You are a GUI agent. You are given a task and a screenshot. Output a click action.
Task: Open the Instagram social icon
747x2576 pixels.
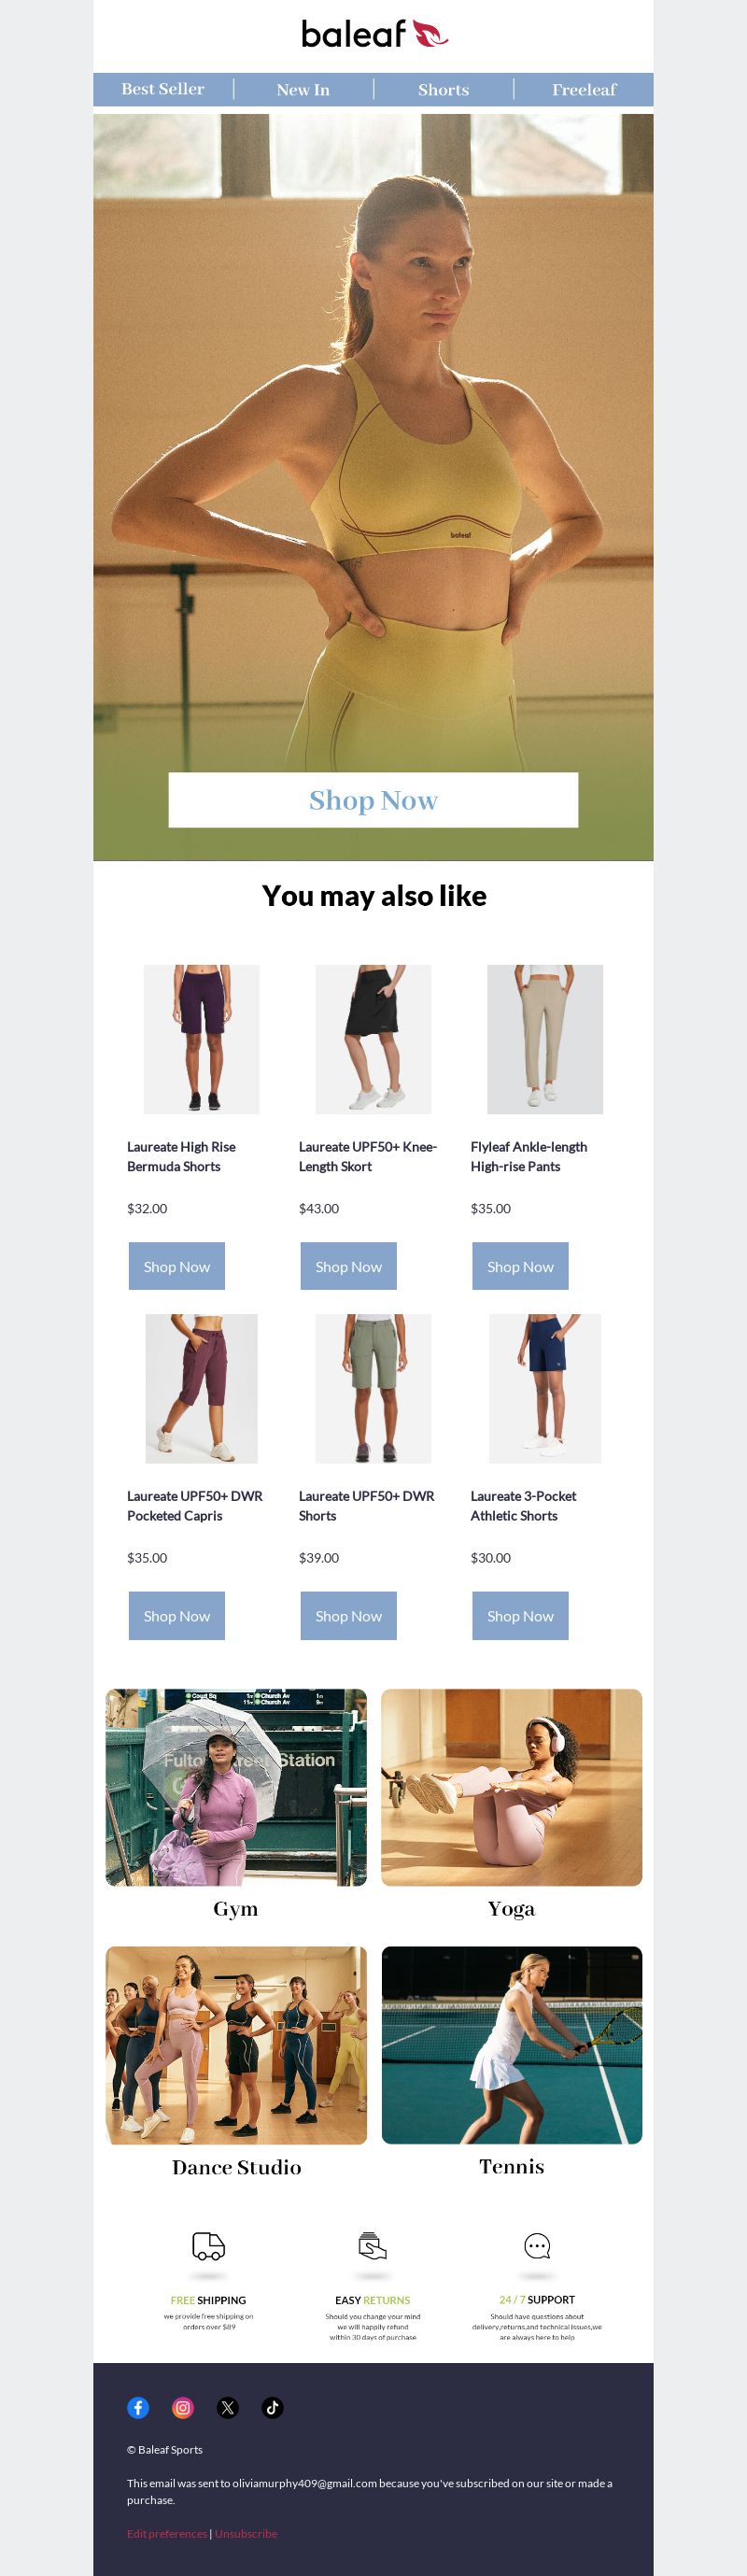[x=183, y=2407]
